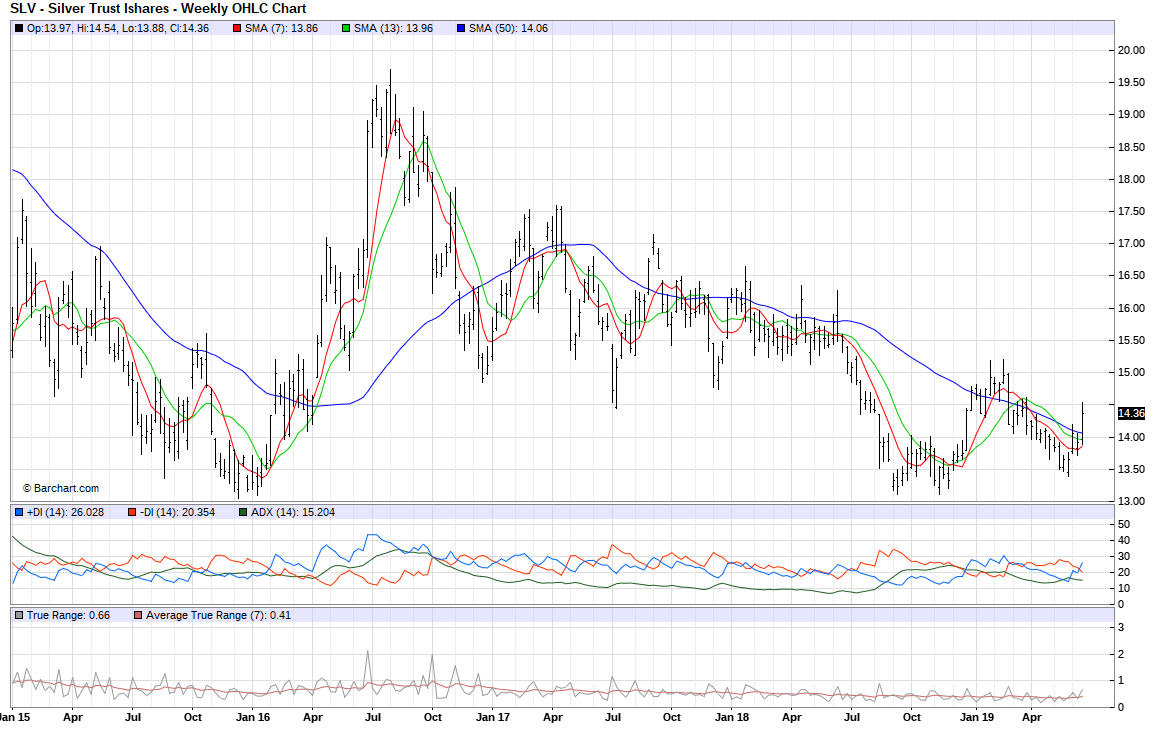Click the red SMA (7) legend swatch

pos(237,28)
